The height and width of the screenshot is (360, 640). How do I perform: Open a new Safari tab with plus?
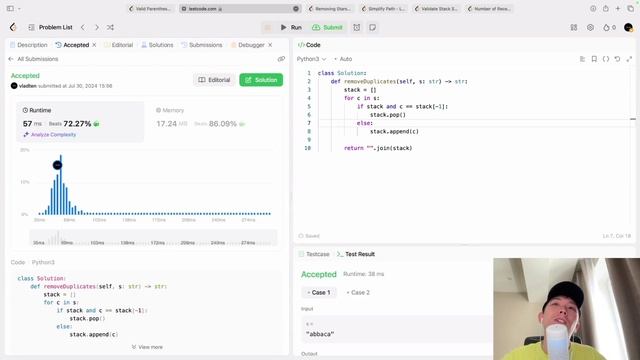coord(618,9)
